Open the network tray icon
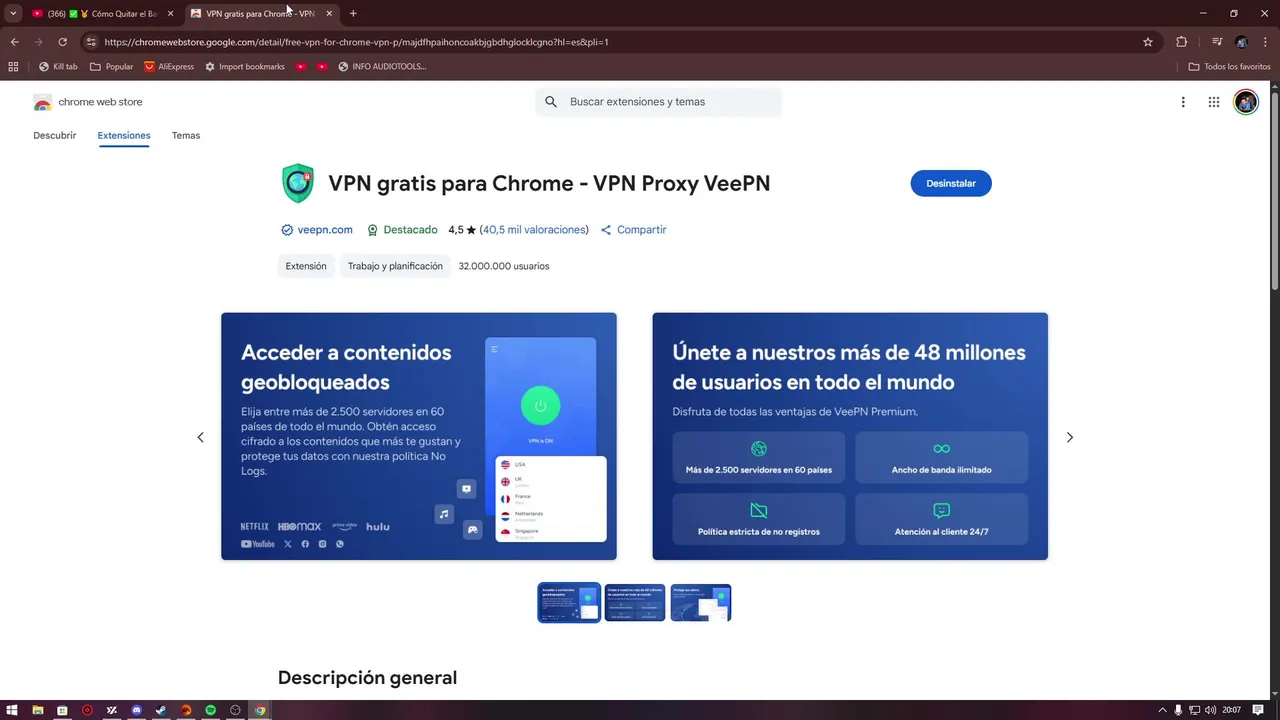Viewport: 1280px width, 720px height. tap(1195, 710)
